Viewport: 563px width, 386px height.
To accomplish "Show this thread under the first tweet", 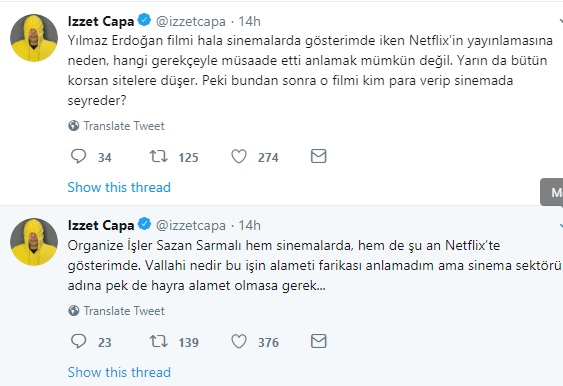I will 119,187.
